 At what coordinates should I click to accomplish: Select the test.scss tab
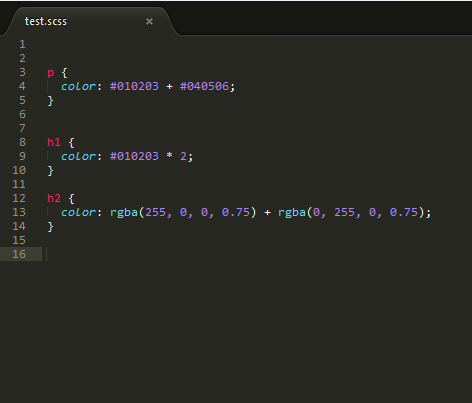90,21
